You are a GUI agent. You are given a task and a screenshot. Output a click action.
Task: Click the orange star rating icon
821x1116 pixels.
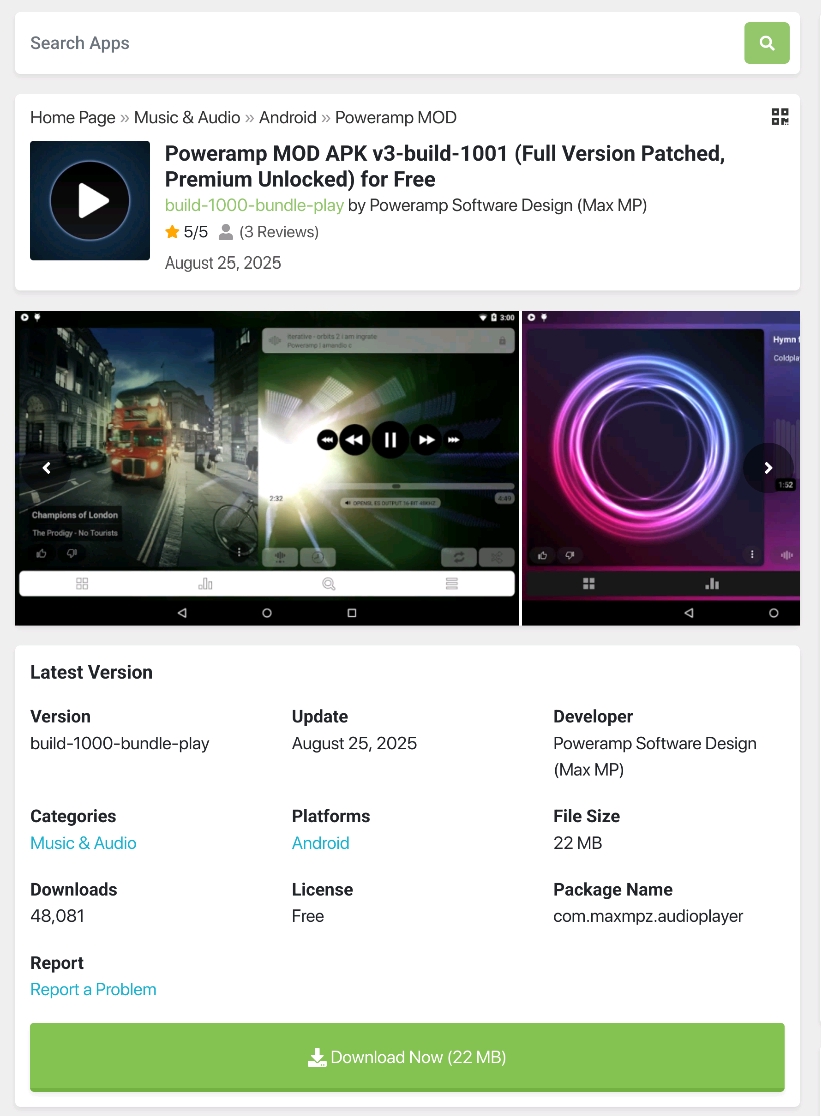click(171, 231)
